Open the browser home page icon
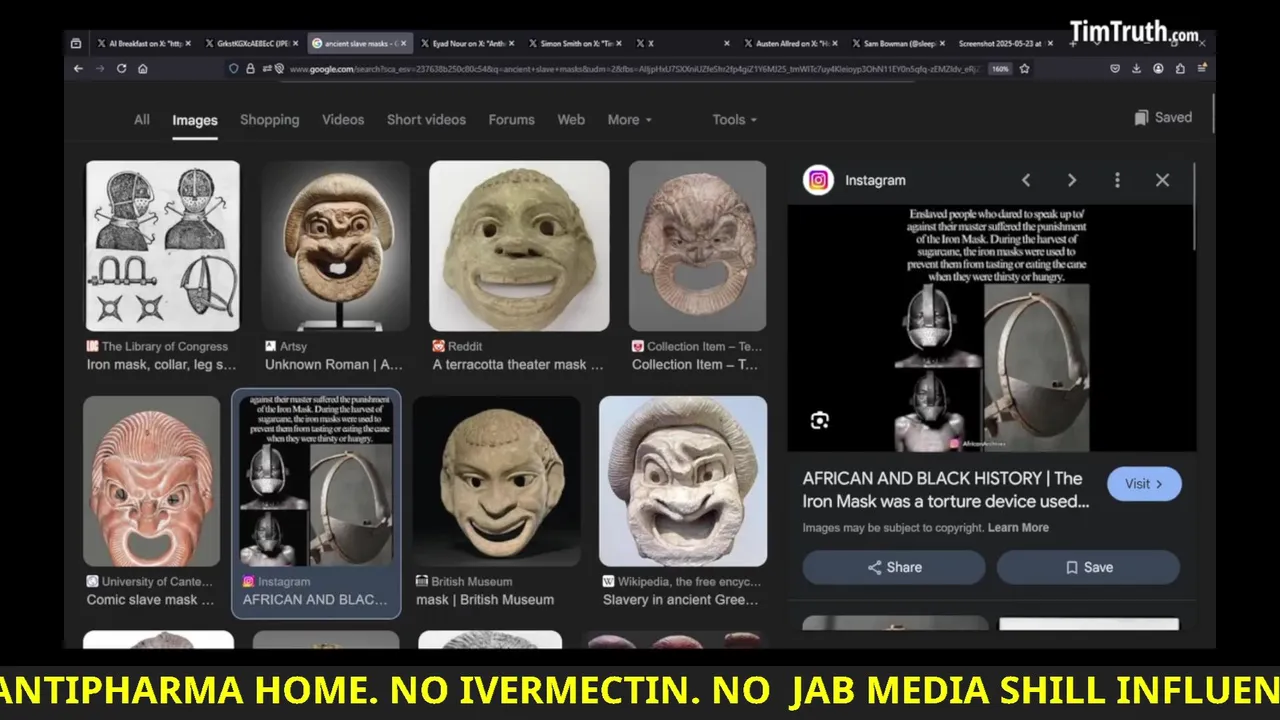The height and width of the screenshot is (720, 1280). coord(143,69)
